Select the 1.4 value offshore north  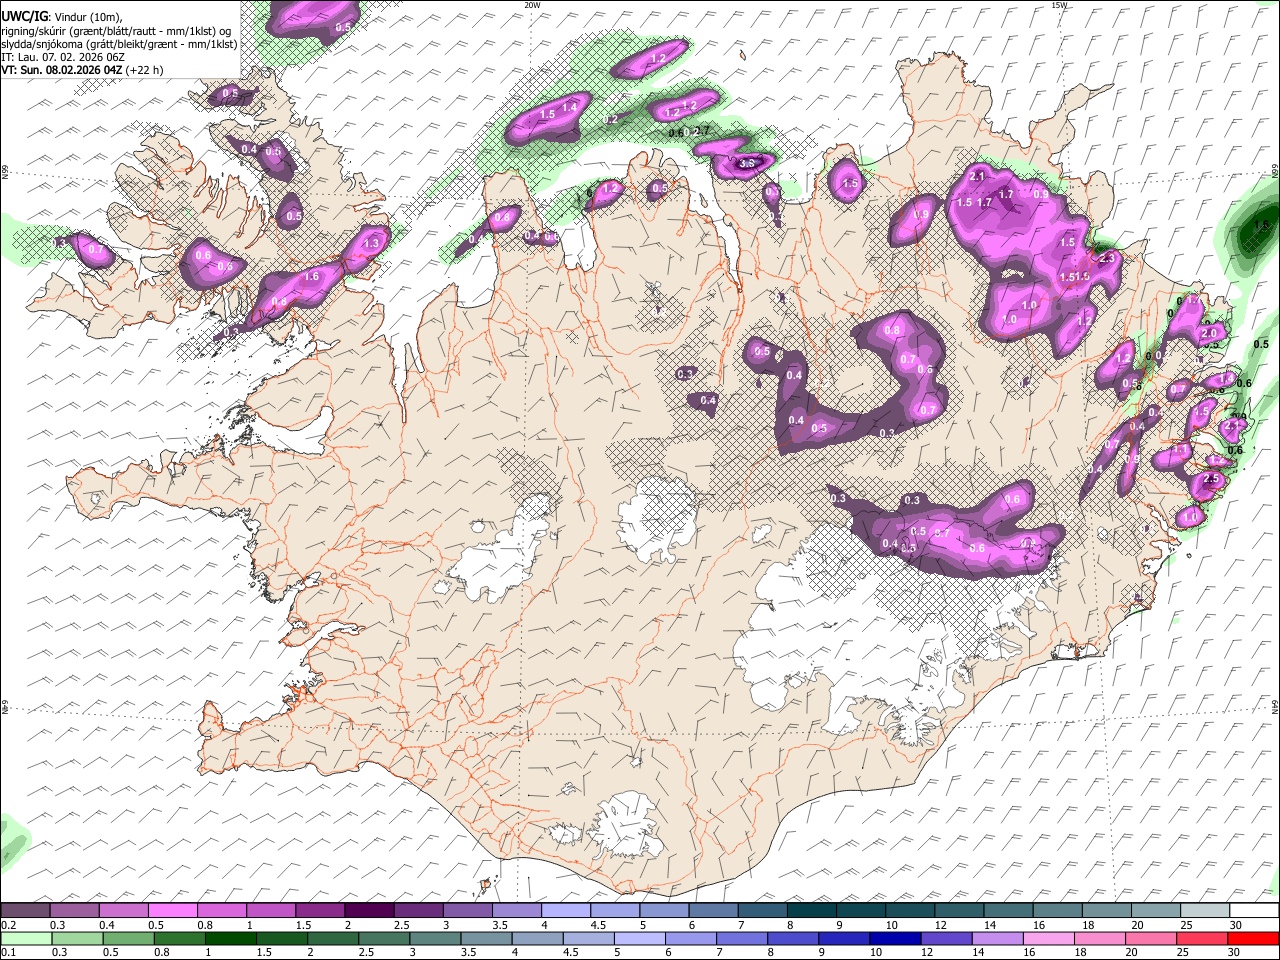pyautogui.click(x=570, y=107)
